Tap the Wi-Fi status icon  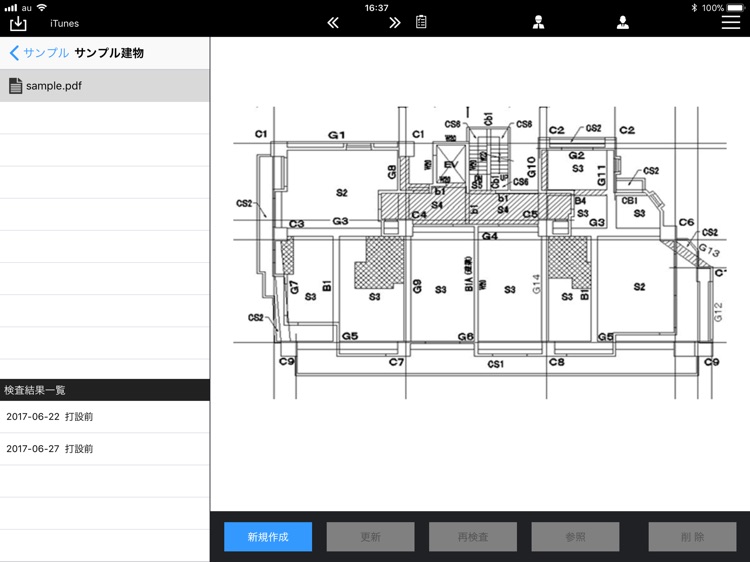tap(42, 7)
